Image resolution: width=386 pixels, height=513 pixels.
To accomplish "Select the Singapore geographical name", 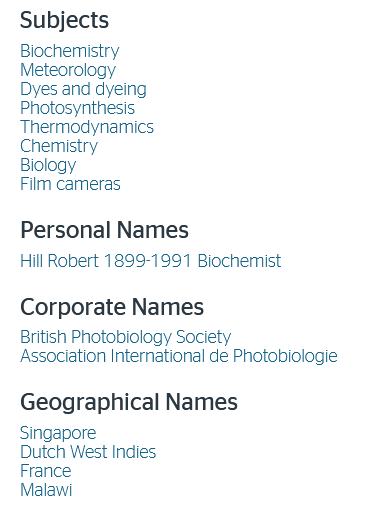I will pos(58,433).
